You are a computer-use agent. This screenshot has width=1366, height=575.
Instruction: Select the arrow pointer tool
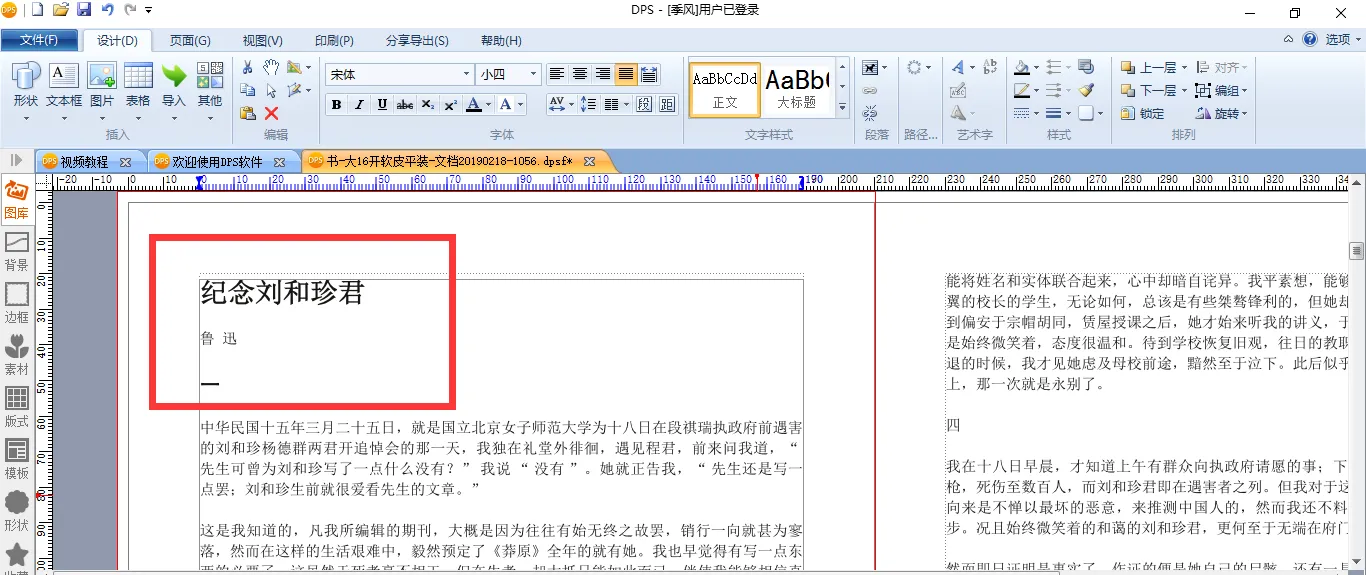tap(271, 90)
